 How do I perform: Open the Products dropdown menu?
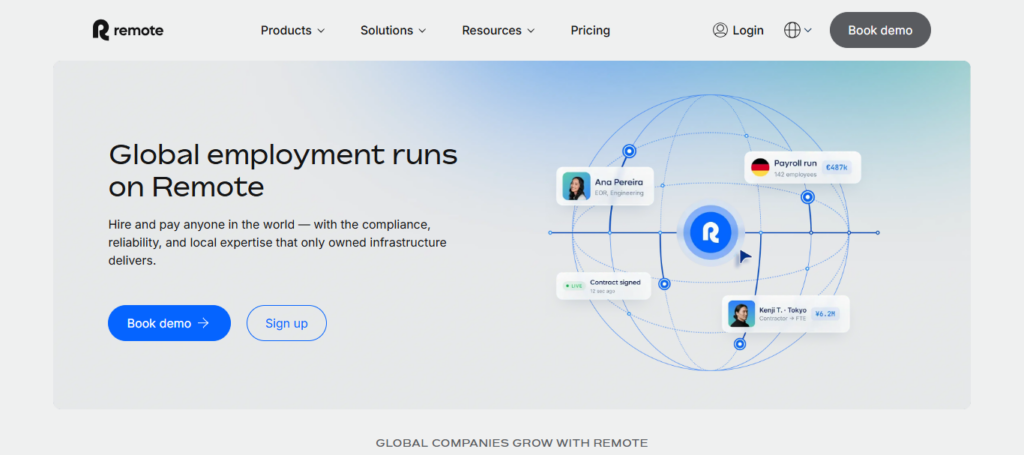[x=293, y=30]
